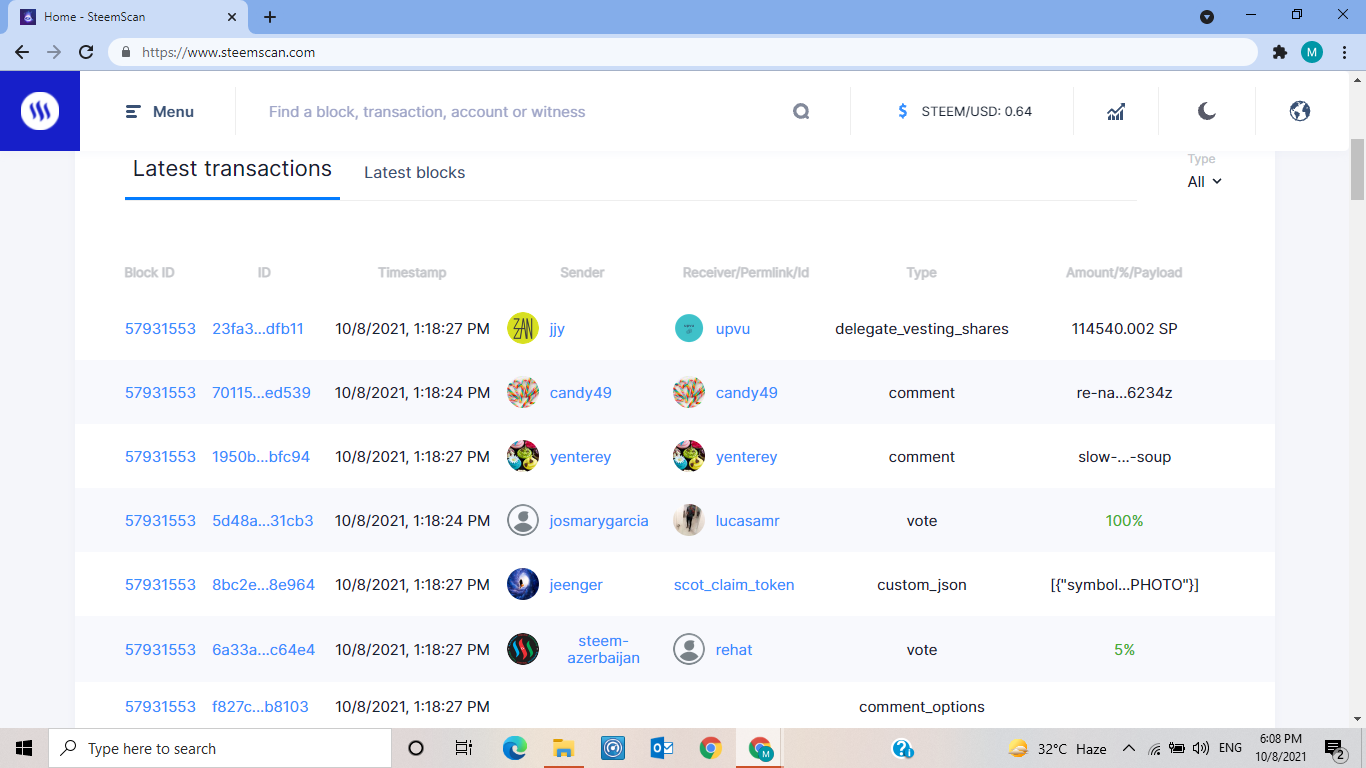Open the Menu hamburger button
The width and height of the screenshot is (1366, 768).
point(160,112)
